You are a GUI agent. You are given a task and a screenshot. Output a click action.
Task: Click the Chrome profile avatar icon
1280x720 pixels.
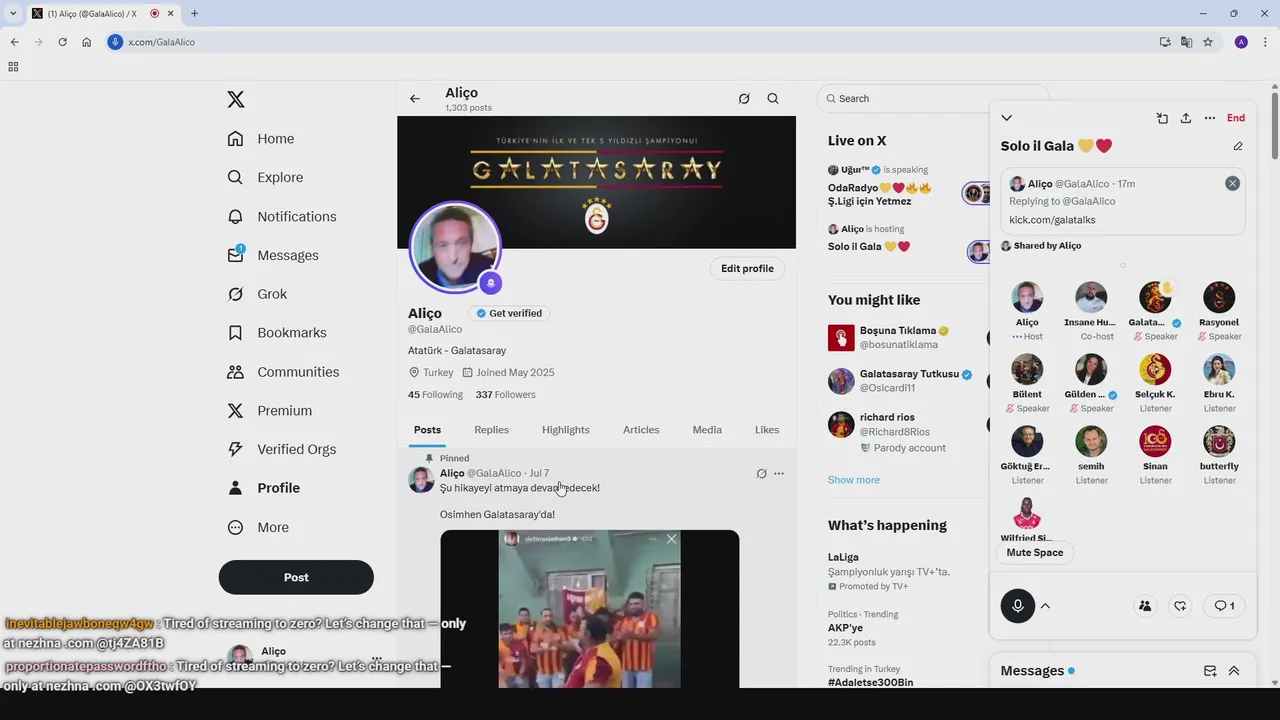1241,42
